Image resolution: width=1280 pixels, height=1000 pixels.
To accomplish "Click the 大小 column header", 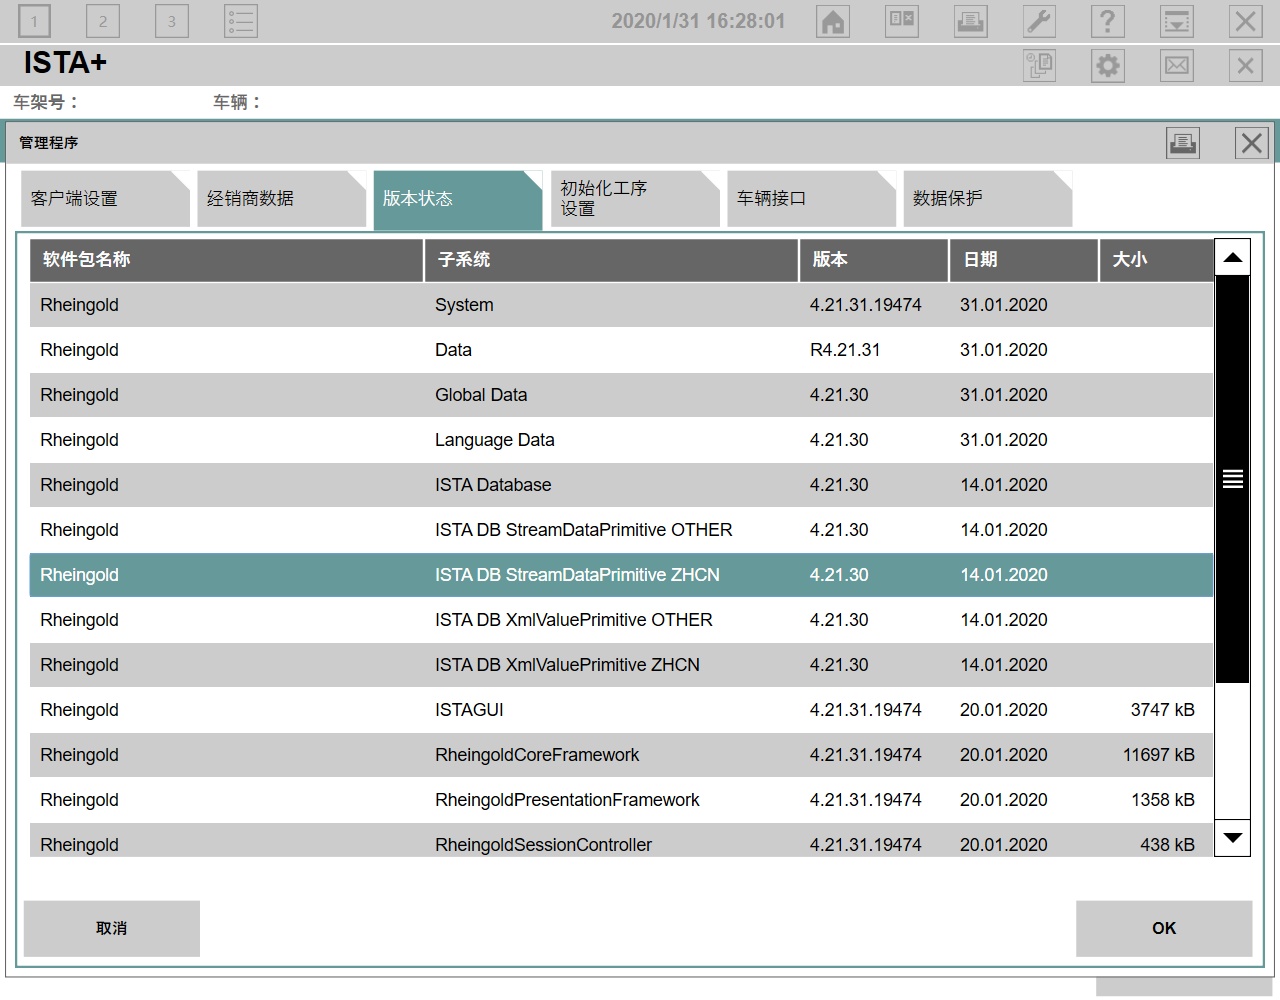I will click(1157, 260).
